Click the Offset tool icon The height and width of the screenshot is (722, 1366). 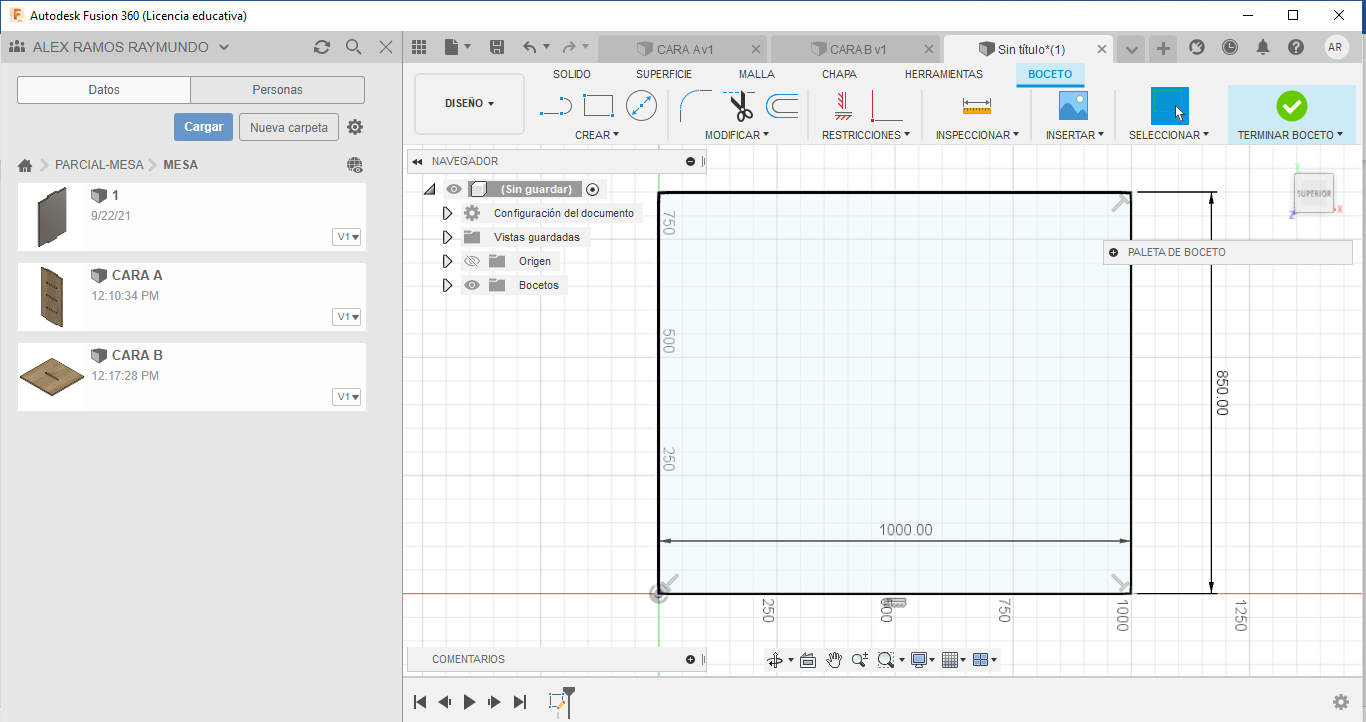click(782, 105)
